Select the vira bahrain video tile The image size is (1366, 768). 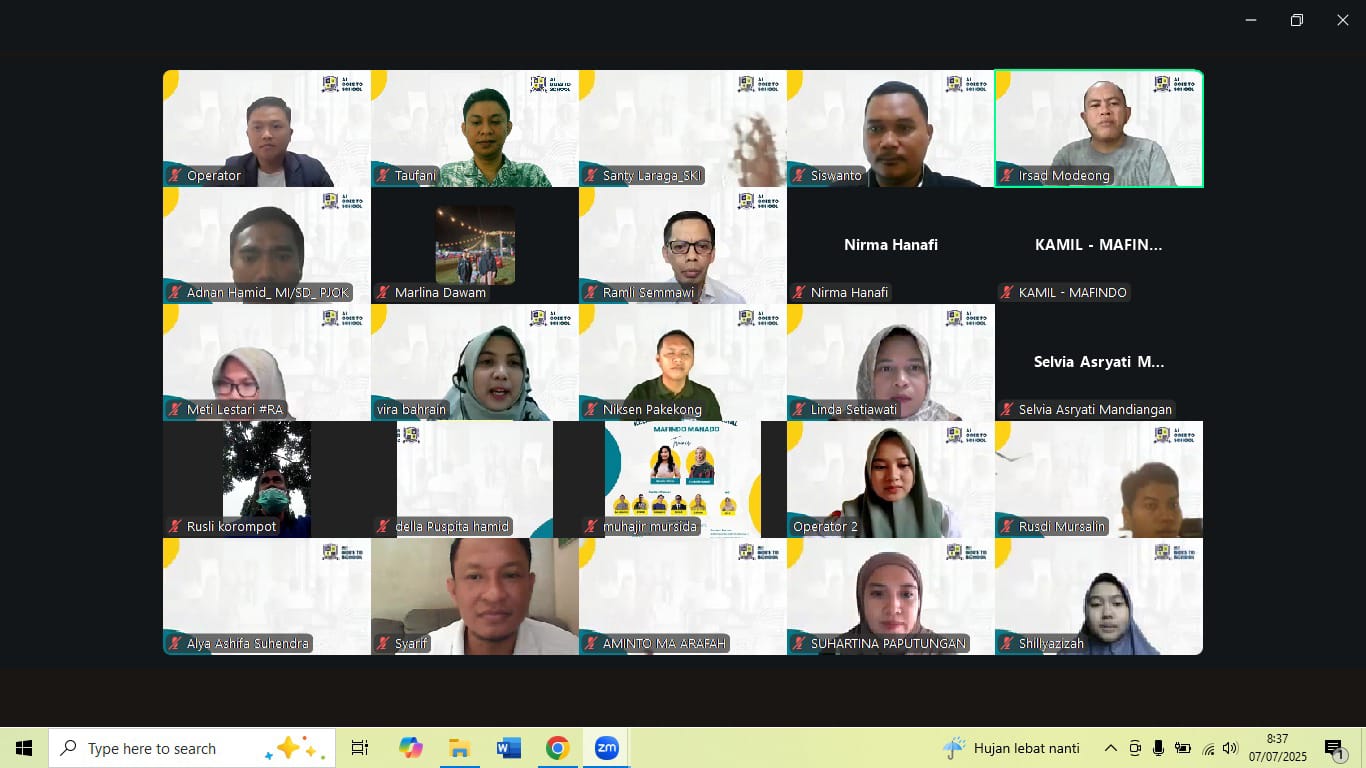(474, 362)
